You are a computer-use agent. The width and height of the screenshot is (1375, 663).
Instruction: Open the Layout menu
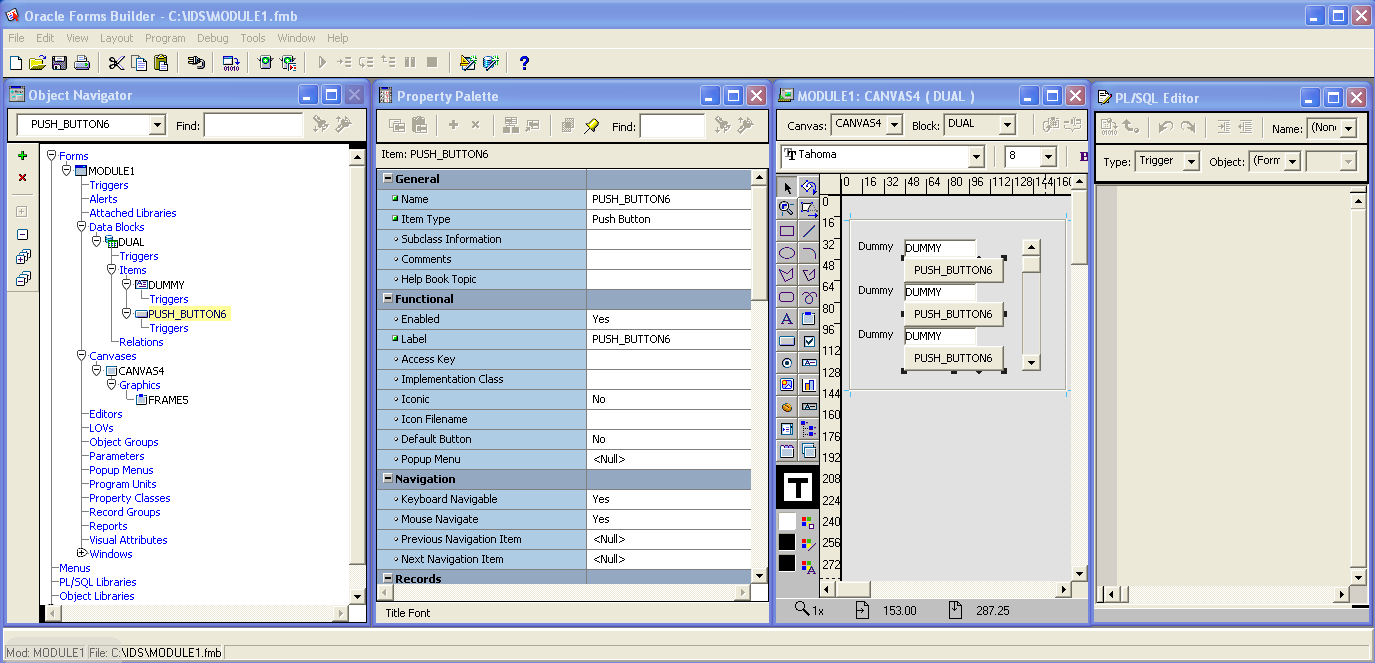tap(116, 38)
